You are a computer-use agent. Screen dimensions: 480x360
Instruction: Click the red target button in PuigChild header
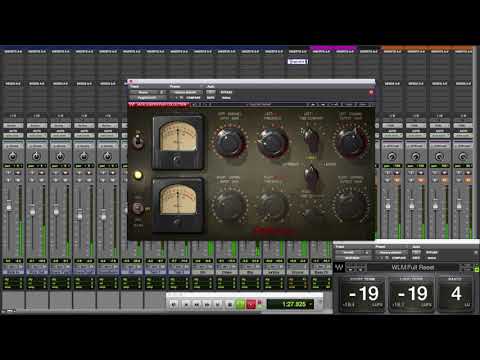[x=371, y=92]
